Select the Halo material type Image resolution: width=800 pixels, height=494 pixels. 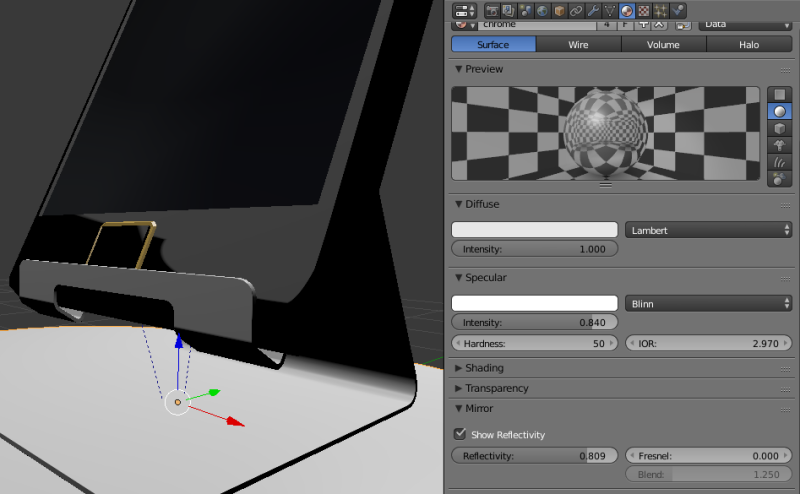(x=749, y=44)
